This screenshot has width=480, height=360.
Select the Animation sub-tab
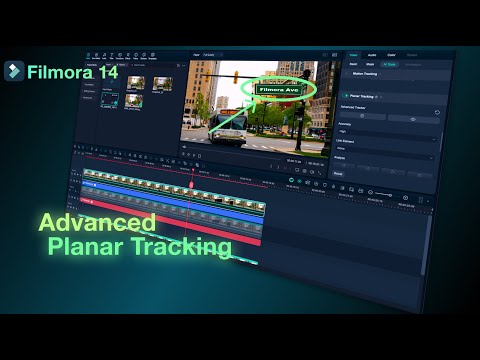pyautogui.click(x=413, y=65)
